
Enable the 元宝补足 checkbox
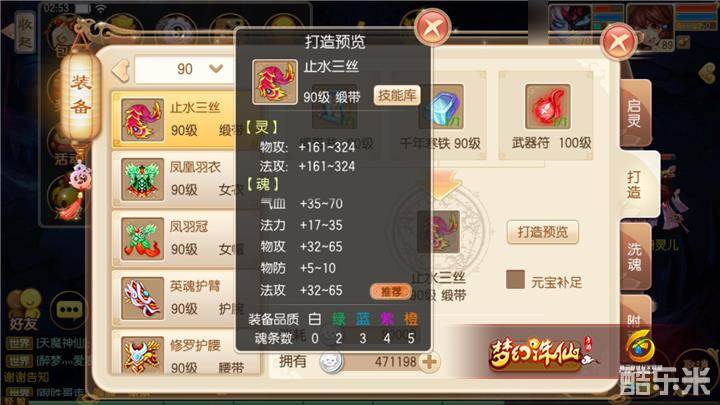[x=515, y=279]
